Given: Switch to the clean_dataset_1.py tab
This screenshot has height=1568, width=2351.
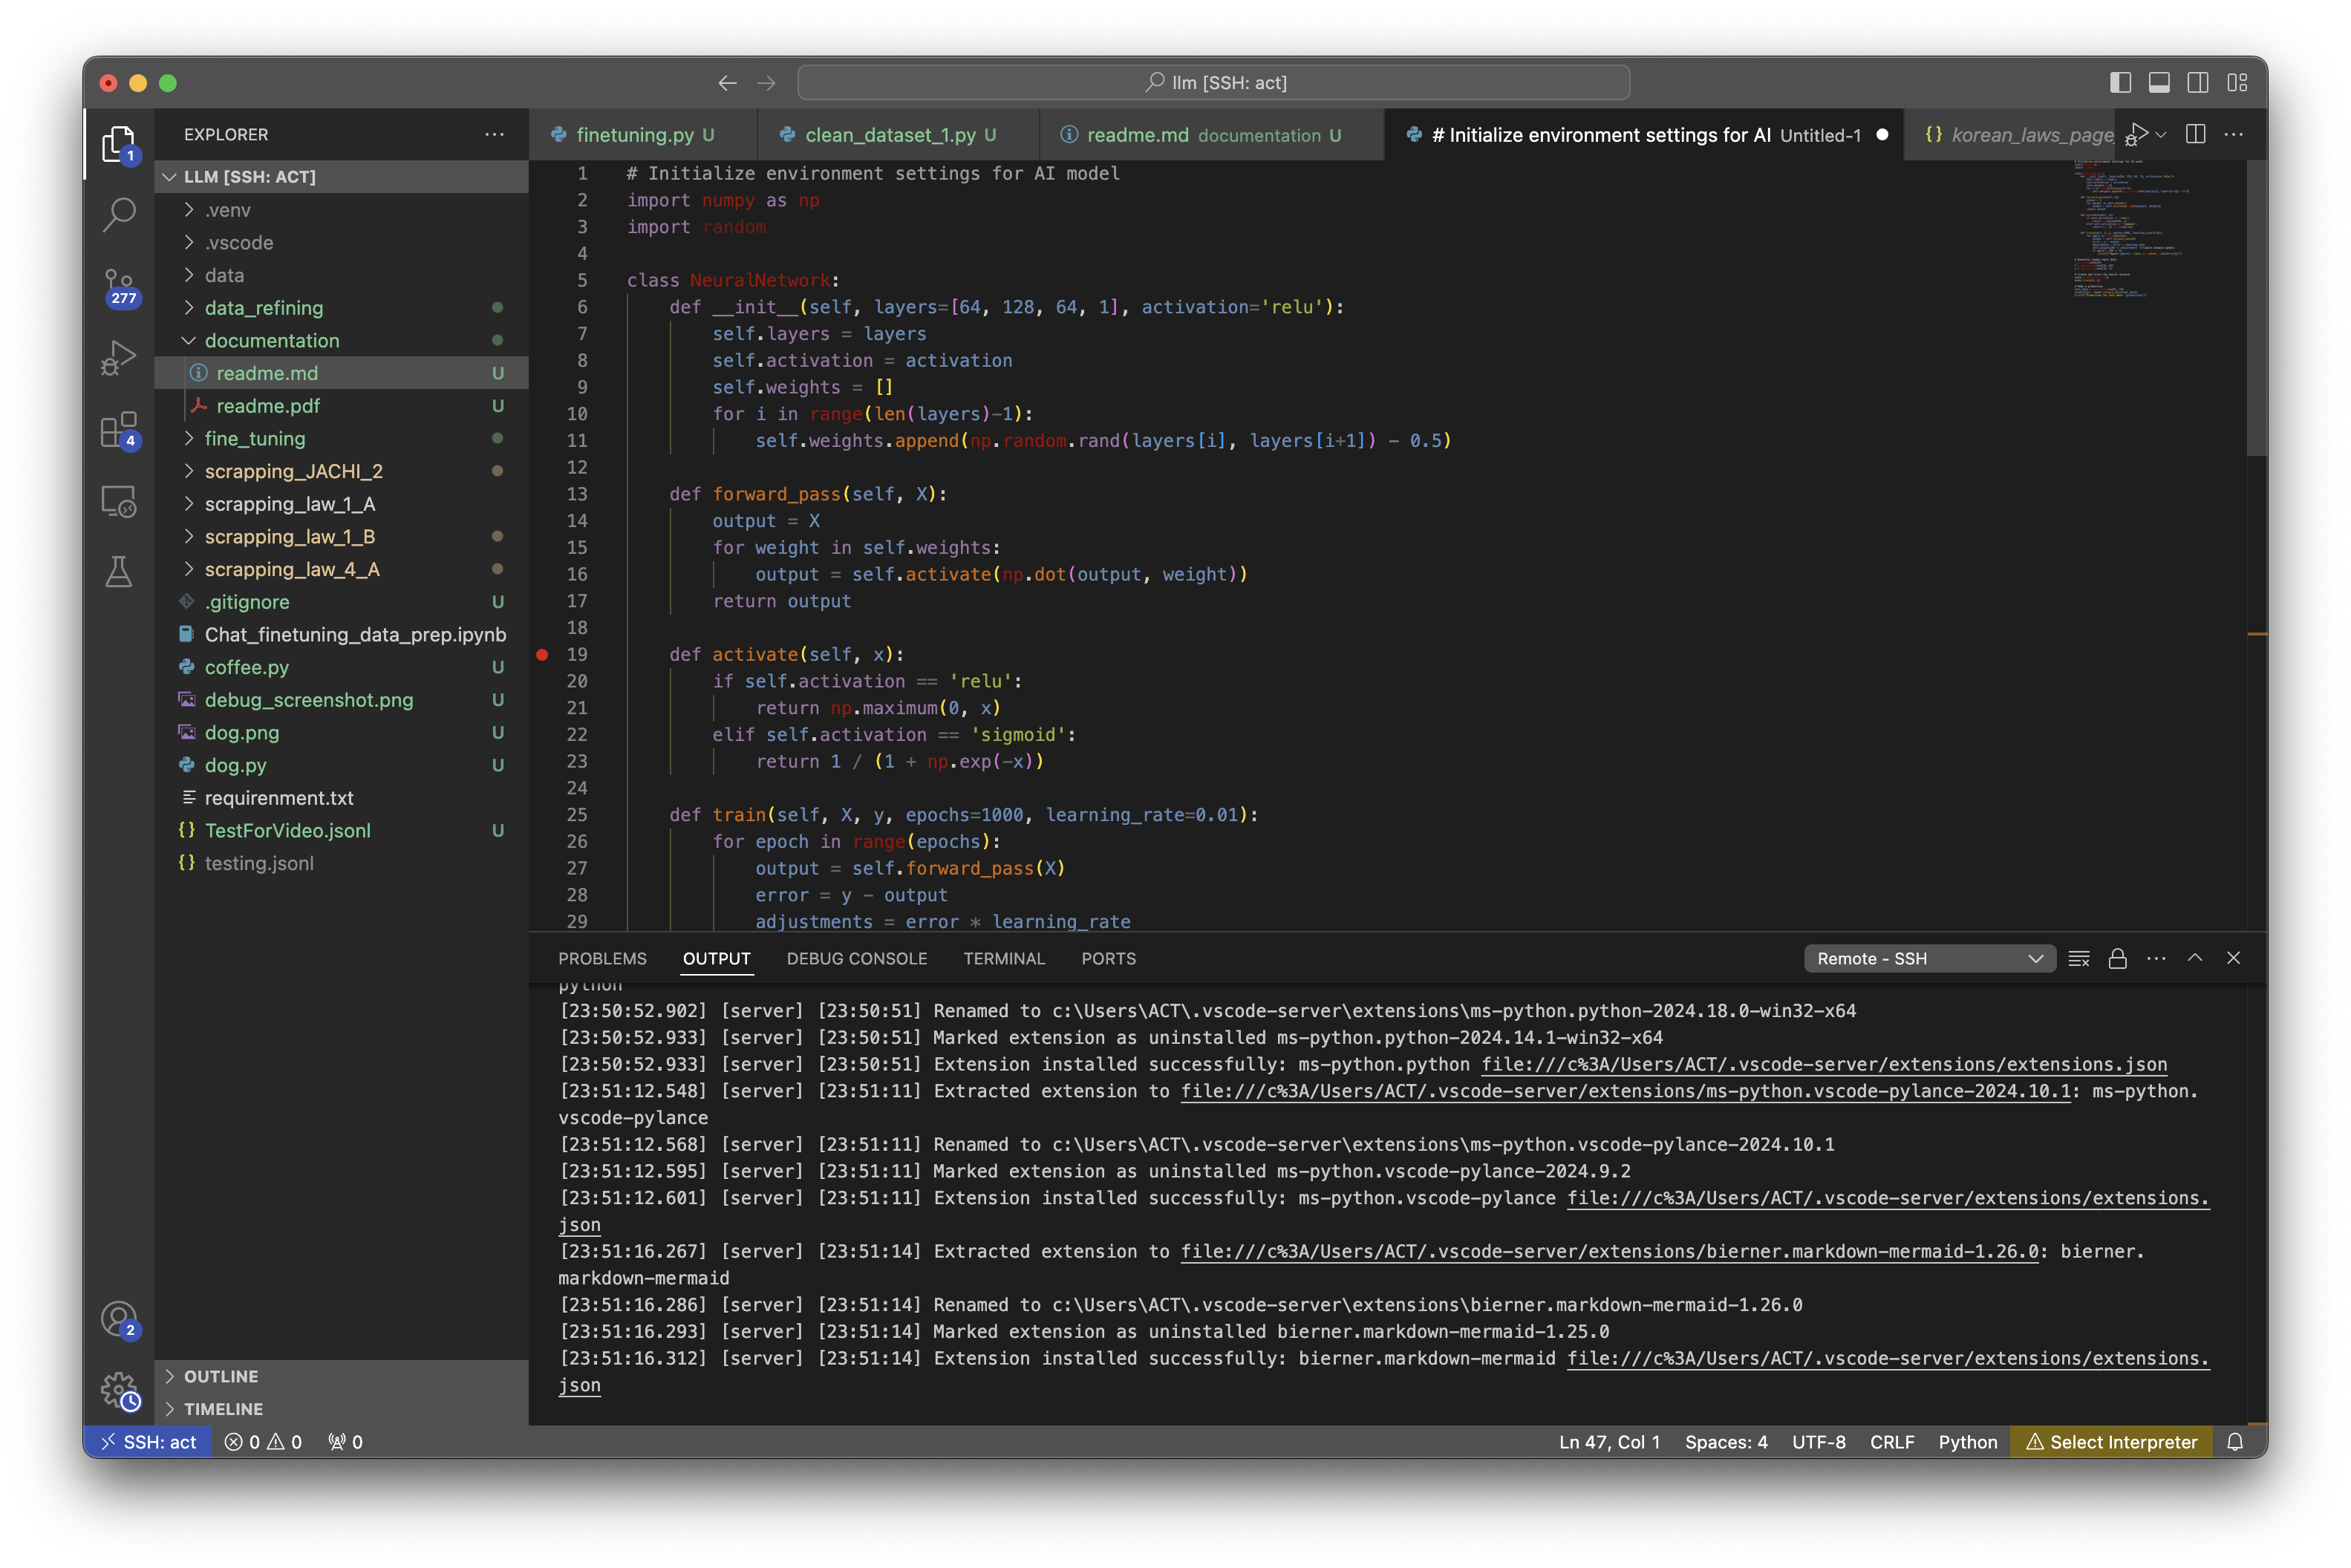Looking at the screenshot, I should [896, 134].
